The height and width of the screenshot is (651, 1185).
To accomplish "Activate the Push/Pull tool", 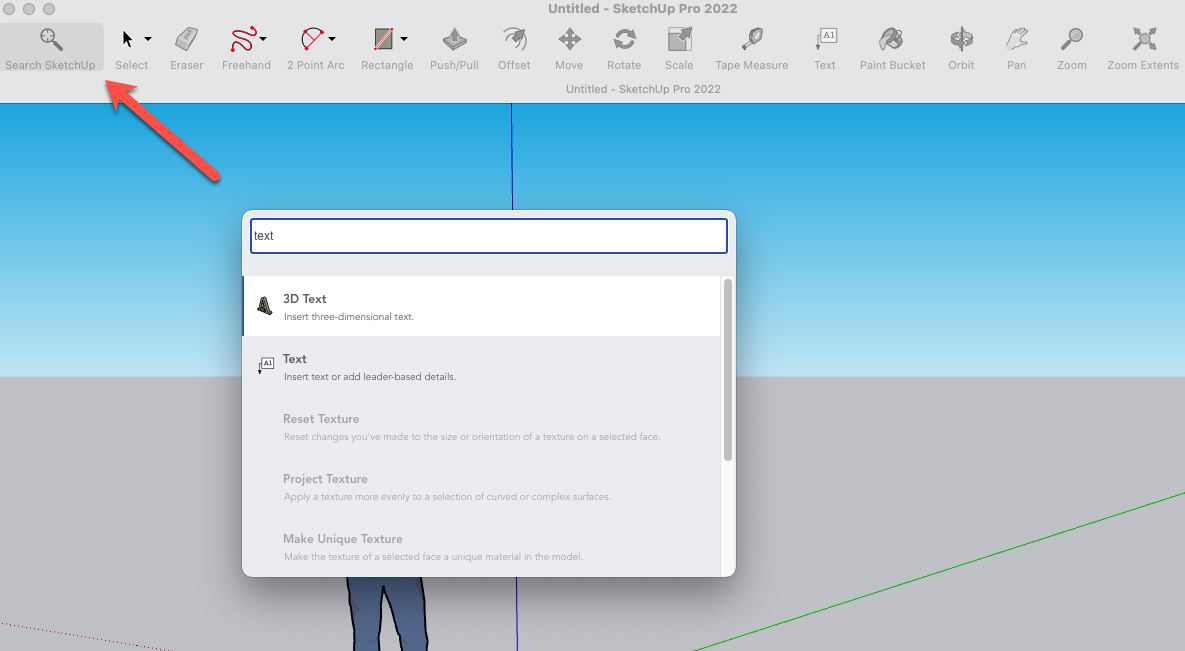I will [x=454, y=48].
